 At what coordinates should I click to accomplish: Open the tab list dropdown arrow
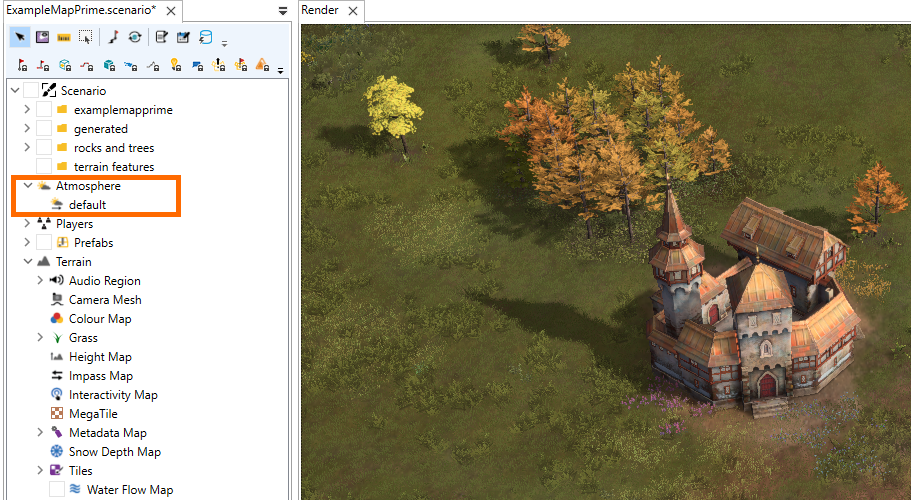tap(283, 11)
